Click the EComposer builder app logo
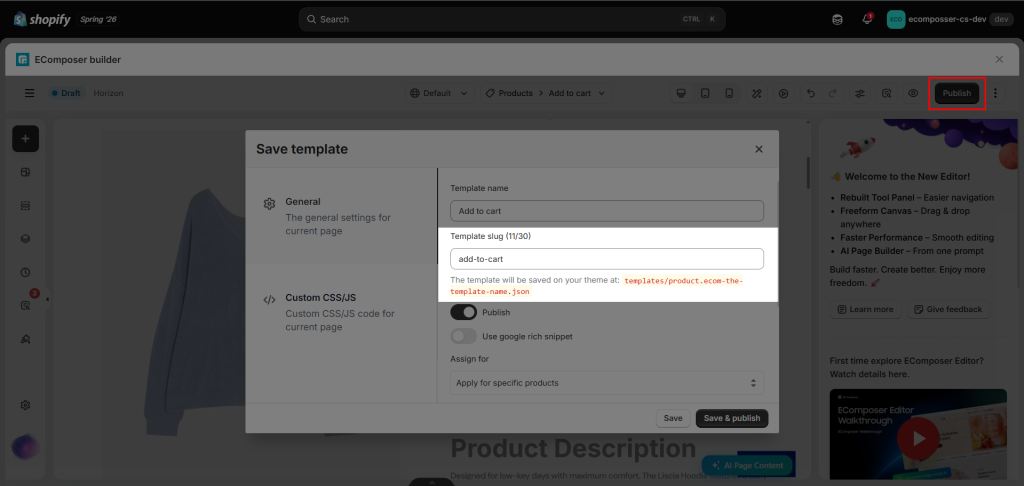 pyautogui.click(x=23, y=59)
